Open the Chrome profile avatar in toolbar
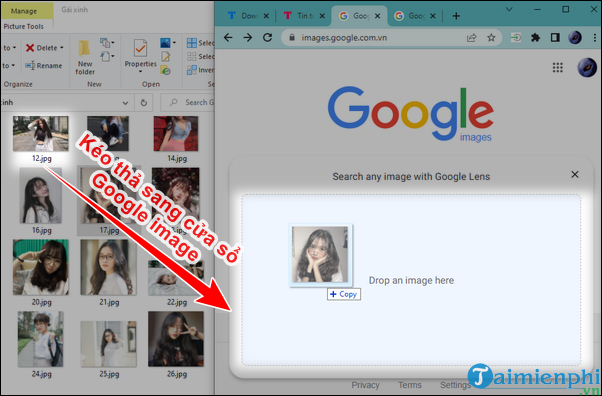 pos(575,38)
